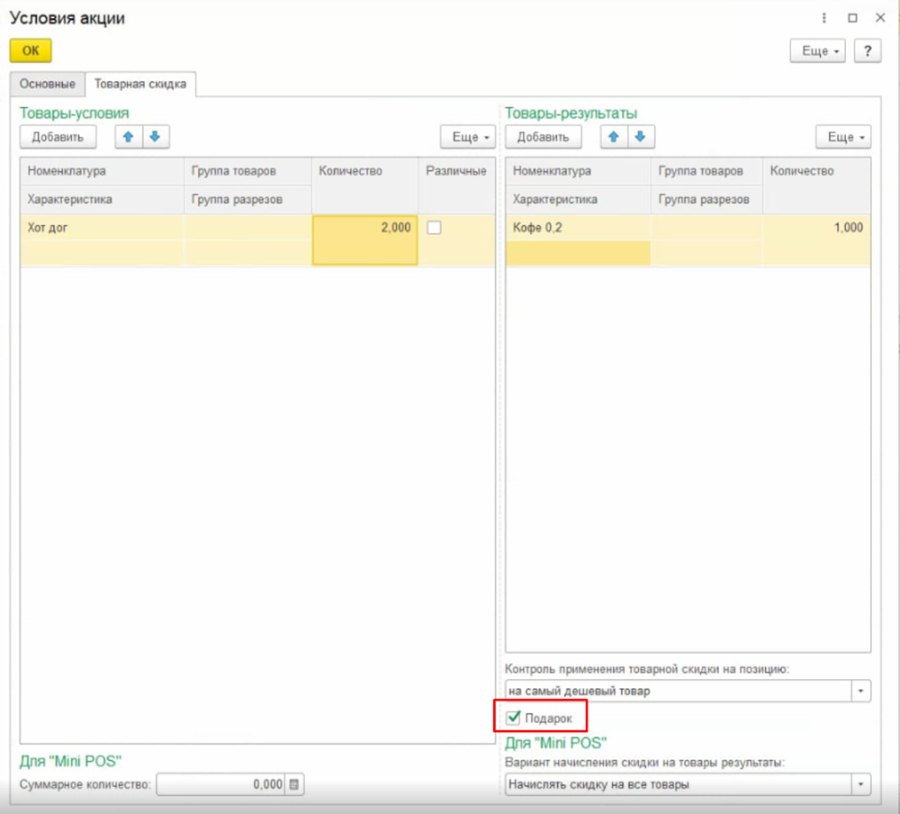Expand the Контроль применения товарной скидки dropdown

click(x=860, y=691)
